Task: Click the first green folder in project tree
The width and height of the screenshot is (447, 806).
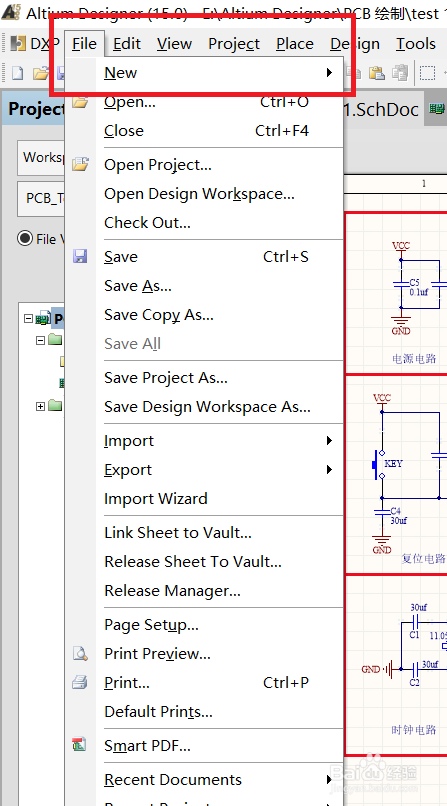Action: pyautogui.click(x=55, y=340)
